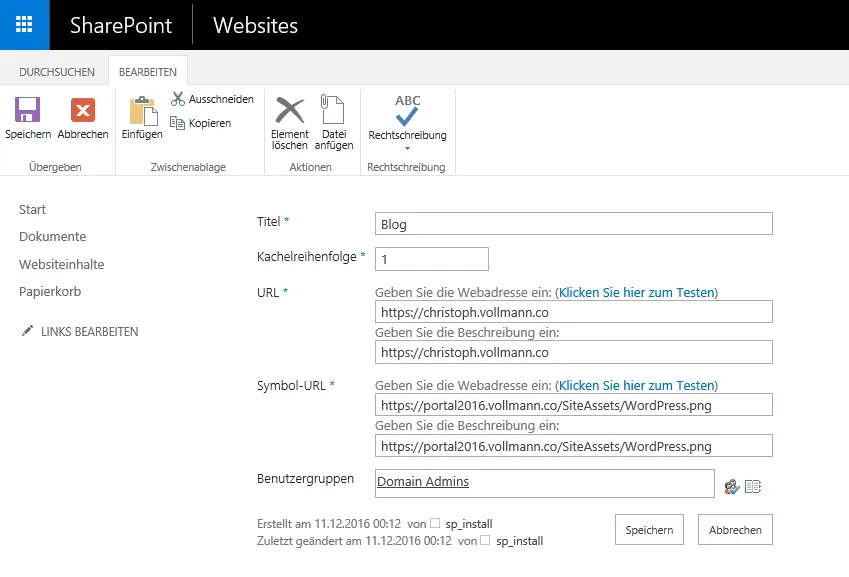Viewport: 849px width, 577px height.
Task: Select the Domain Admins entity
Action: 423,481
